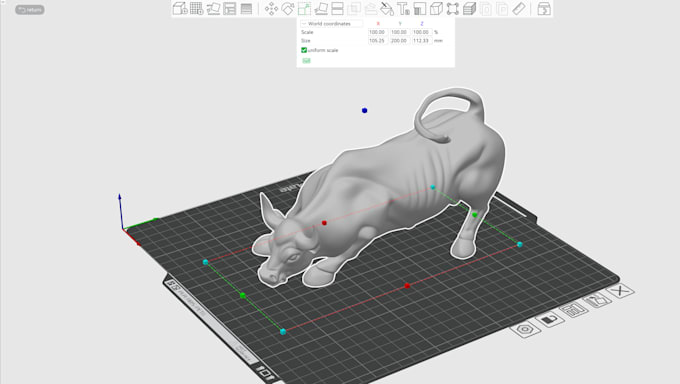
Task: Open the Assembly view icon at toolbar end
Action: pos(544,8)
